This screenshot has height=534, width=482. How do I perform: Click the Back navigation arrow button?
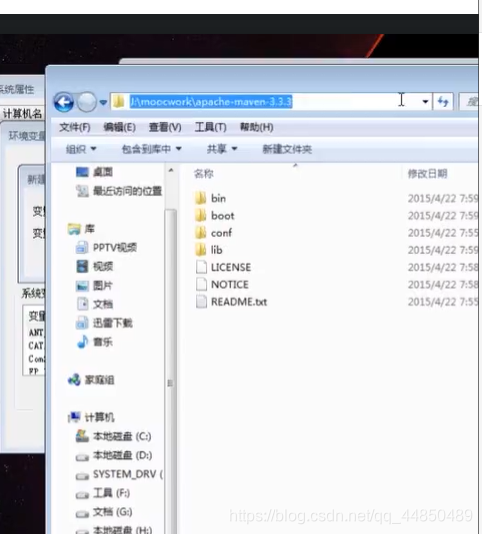(x=64, y=102)
